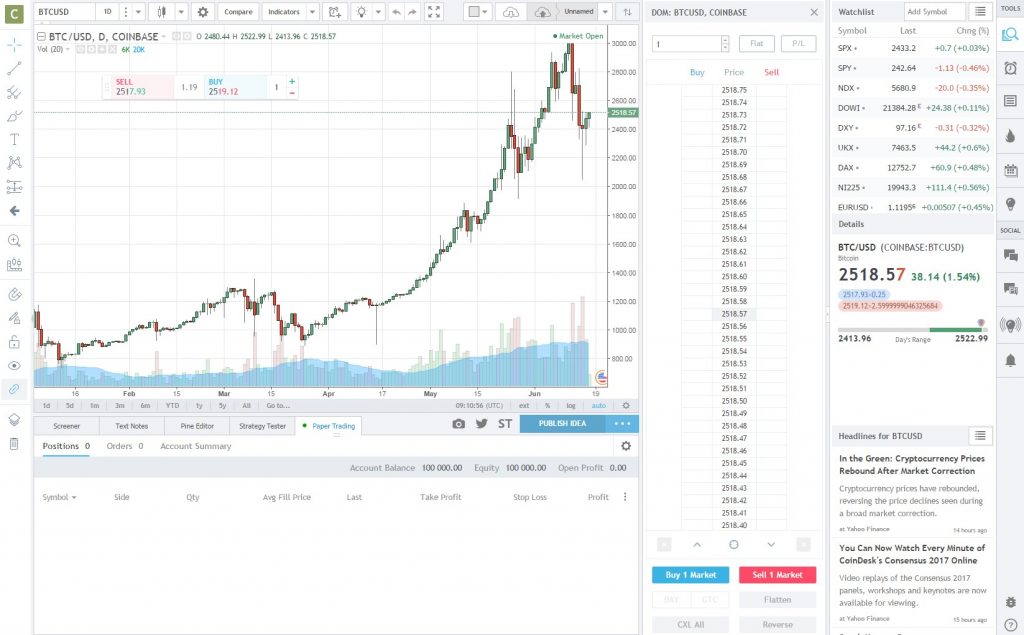Toggle auto scale on the chart

(598, 406)
